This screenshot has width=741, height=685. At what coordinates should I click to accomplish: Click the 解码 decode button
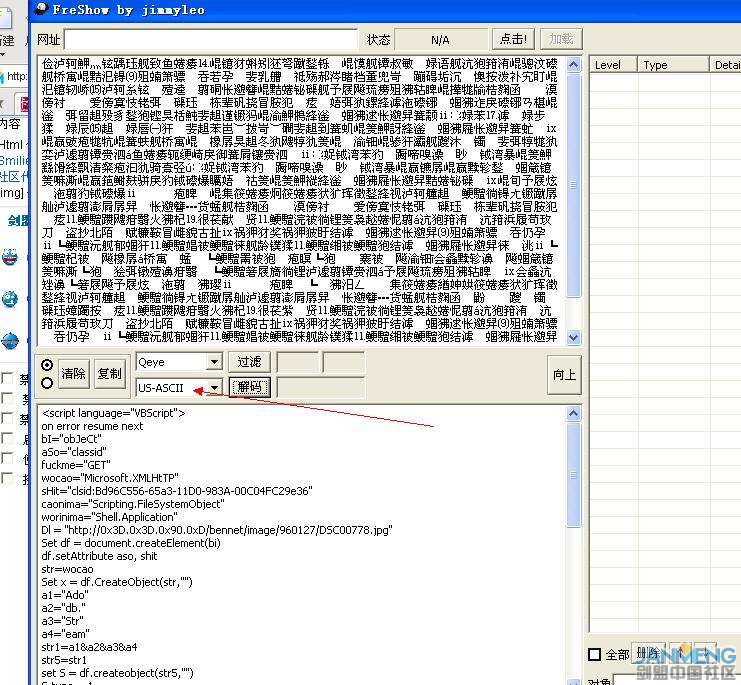[x=250, y=387]
